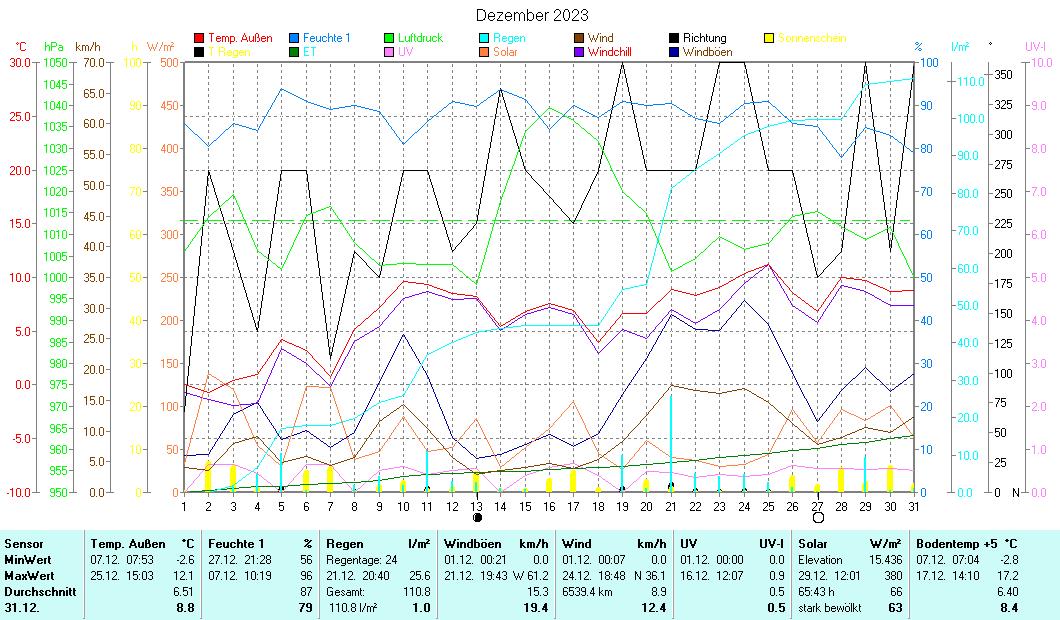Click the 'Elevation' label in Solar column
1060x620 pixels.
[820, 560]
